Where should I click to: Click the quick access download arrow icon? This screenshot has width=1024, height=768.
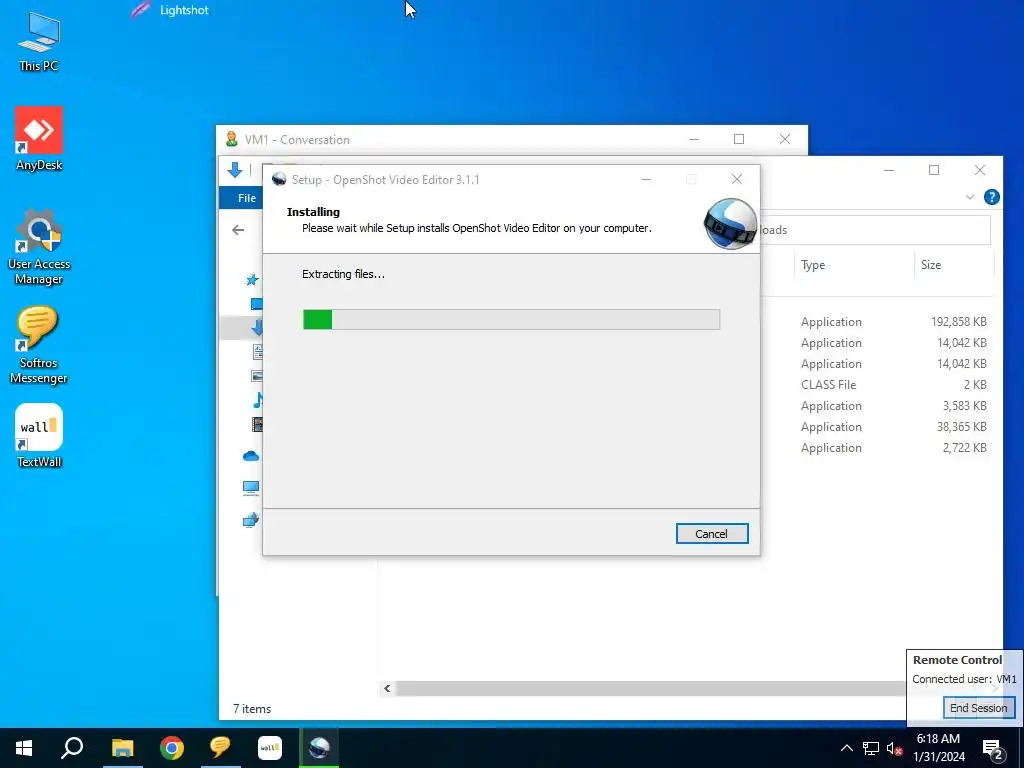(235, 170)
